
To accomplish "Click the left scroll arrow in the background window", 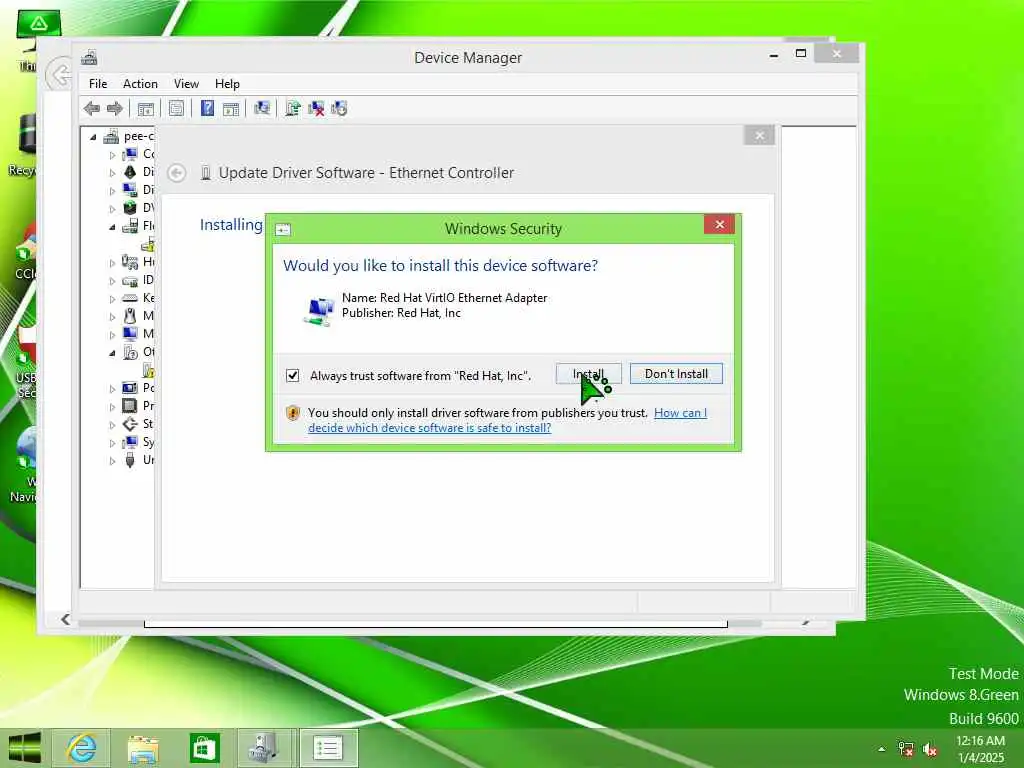I will coord(65,619).
